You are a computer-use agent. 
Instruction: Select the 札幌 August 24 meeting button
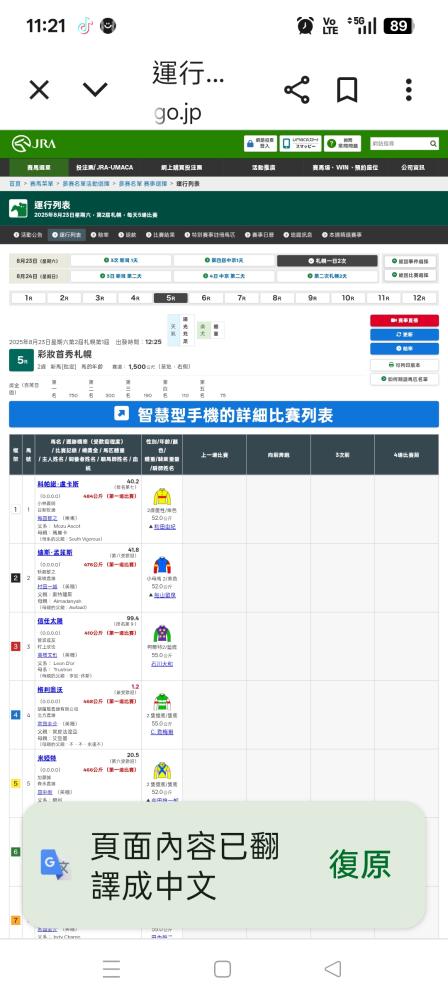327,276
